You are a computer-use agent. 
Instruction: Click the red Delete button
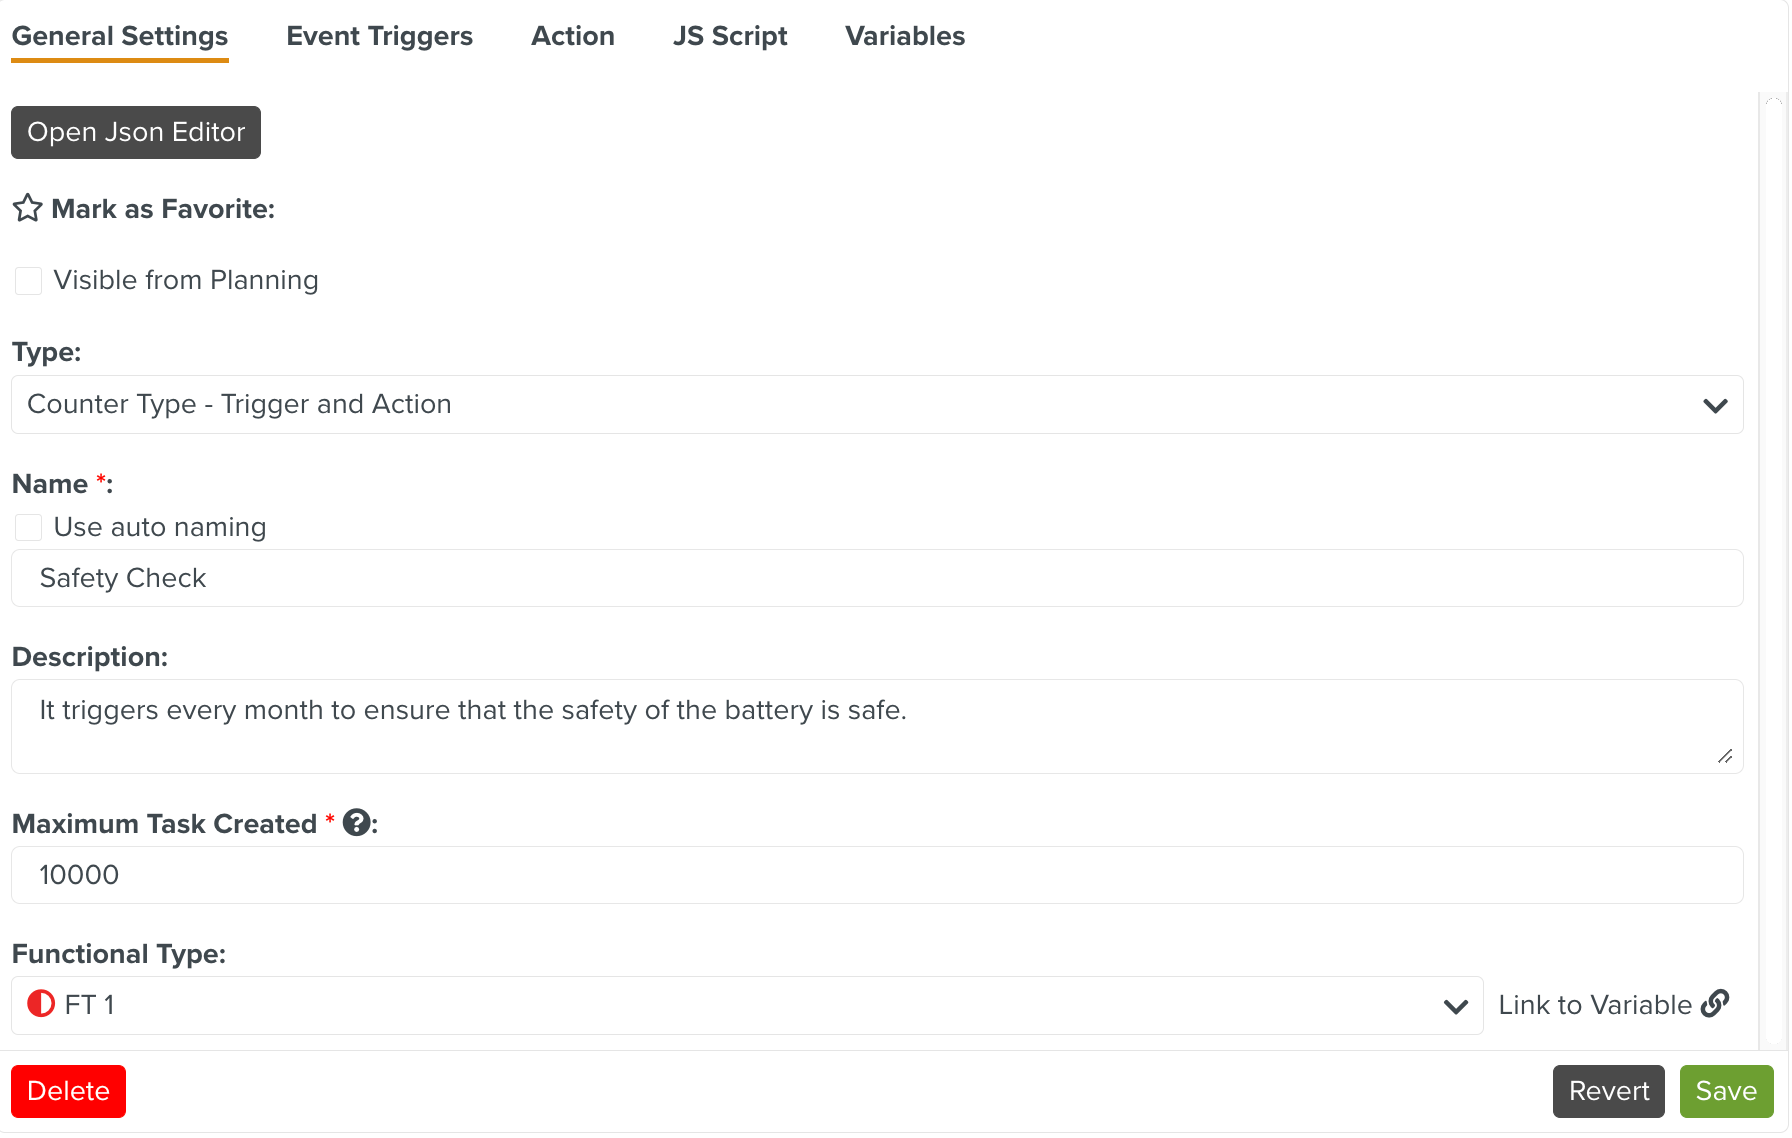68,1091
